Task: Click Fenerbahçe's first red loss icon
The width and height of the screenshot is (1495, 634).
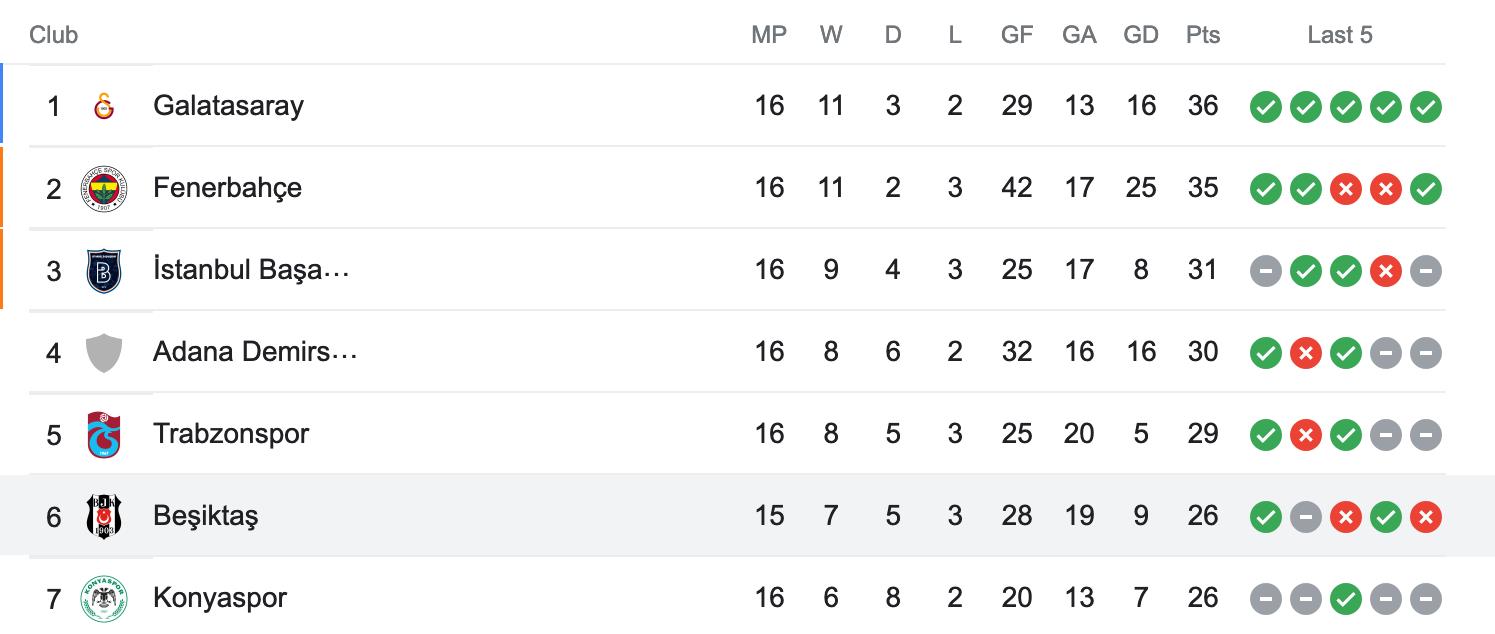Action: pyautogui.click(x=1346, y=188)
